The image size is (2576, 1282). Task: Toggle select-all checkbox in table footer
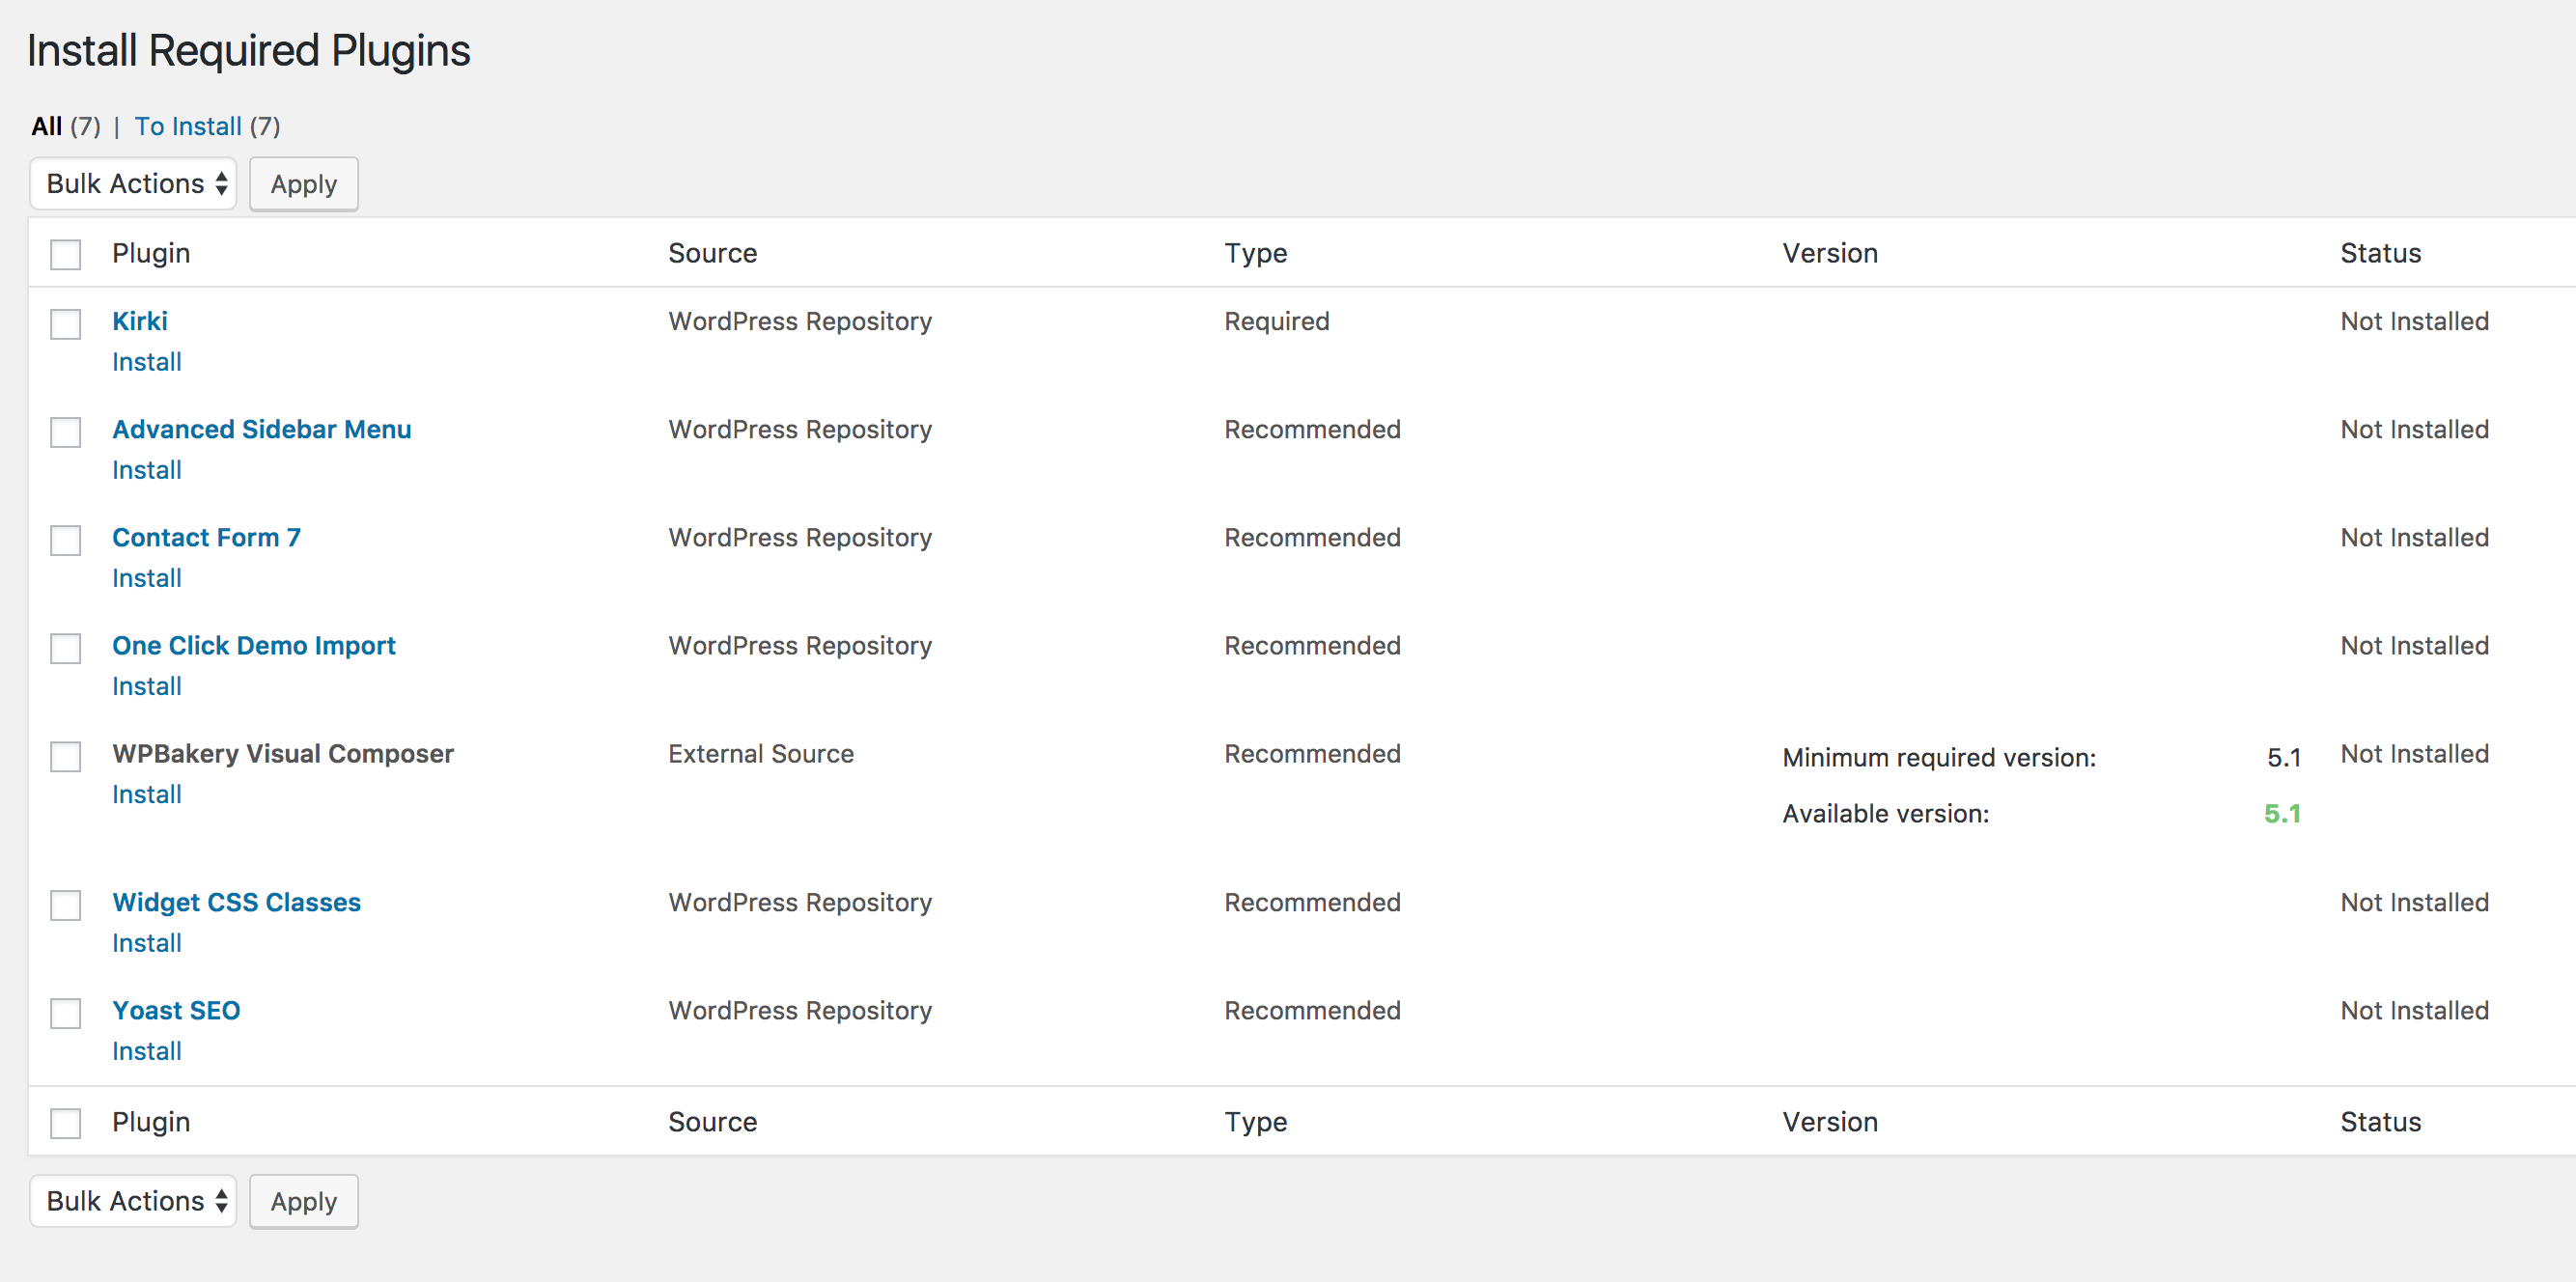click(66, 1123)
